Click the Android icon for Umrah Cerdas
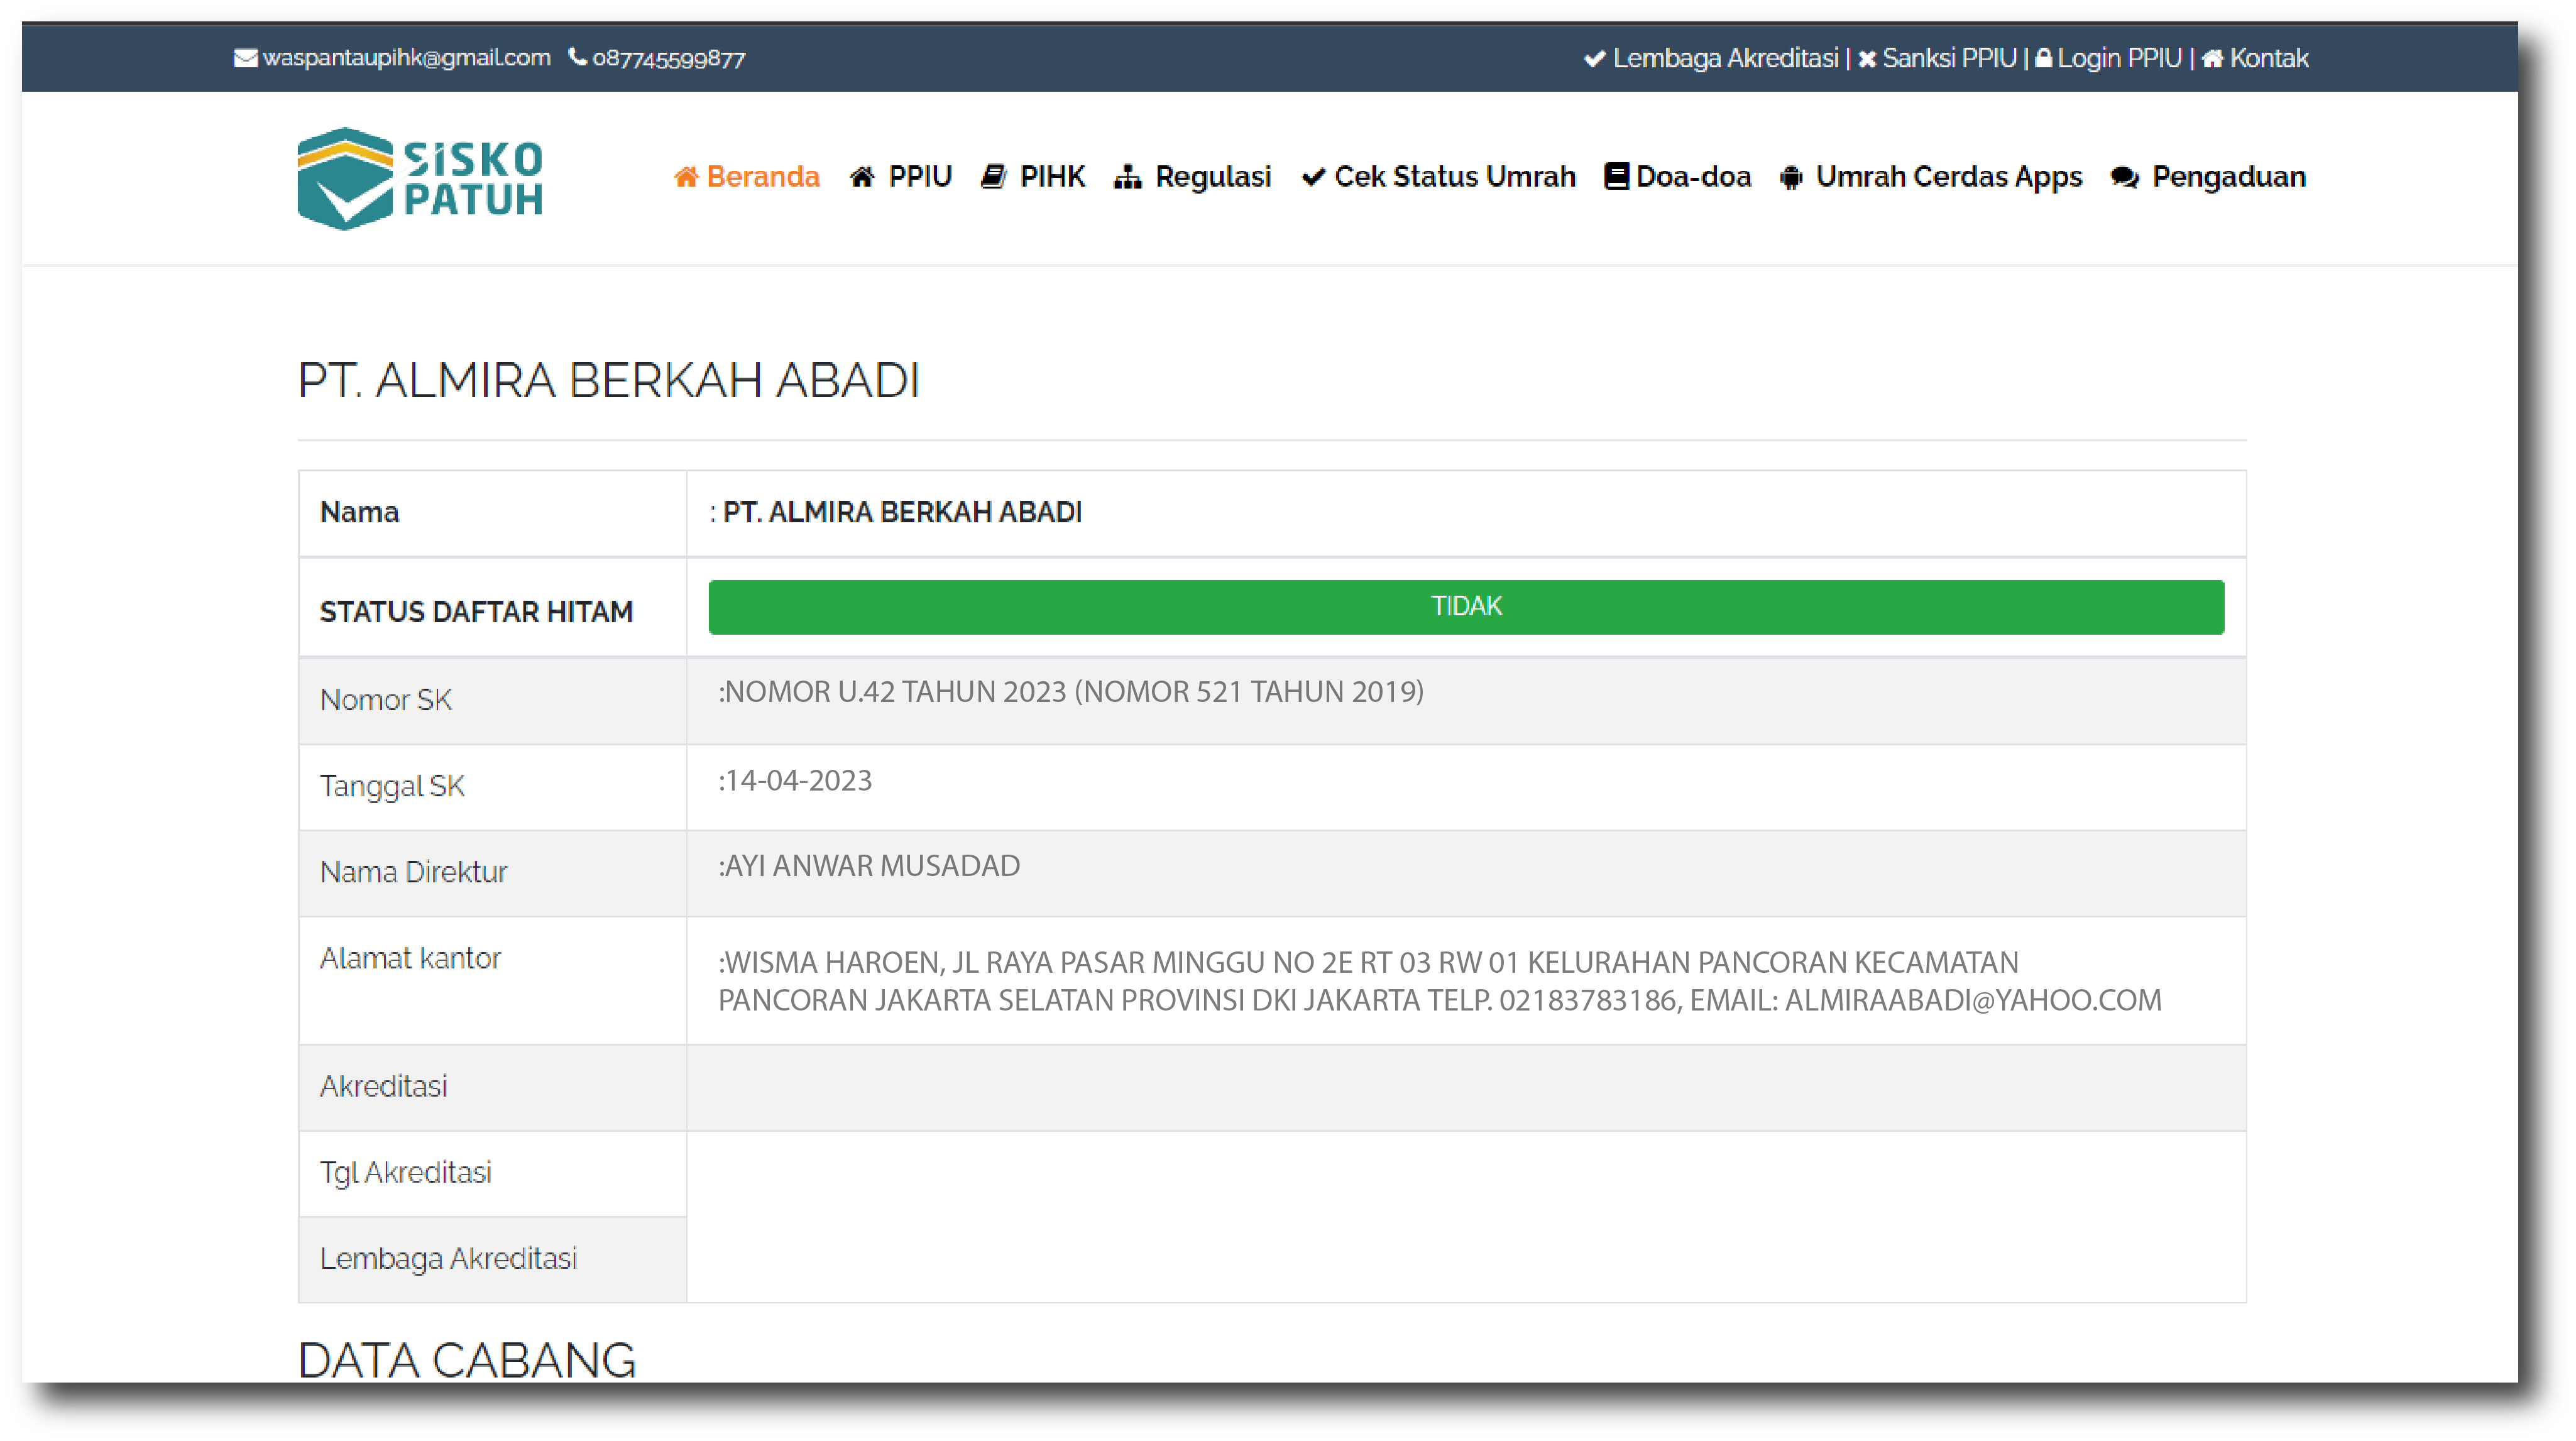This screenshot has height=1441, width=2576. (1790, 177)
